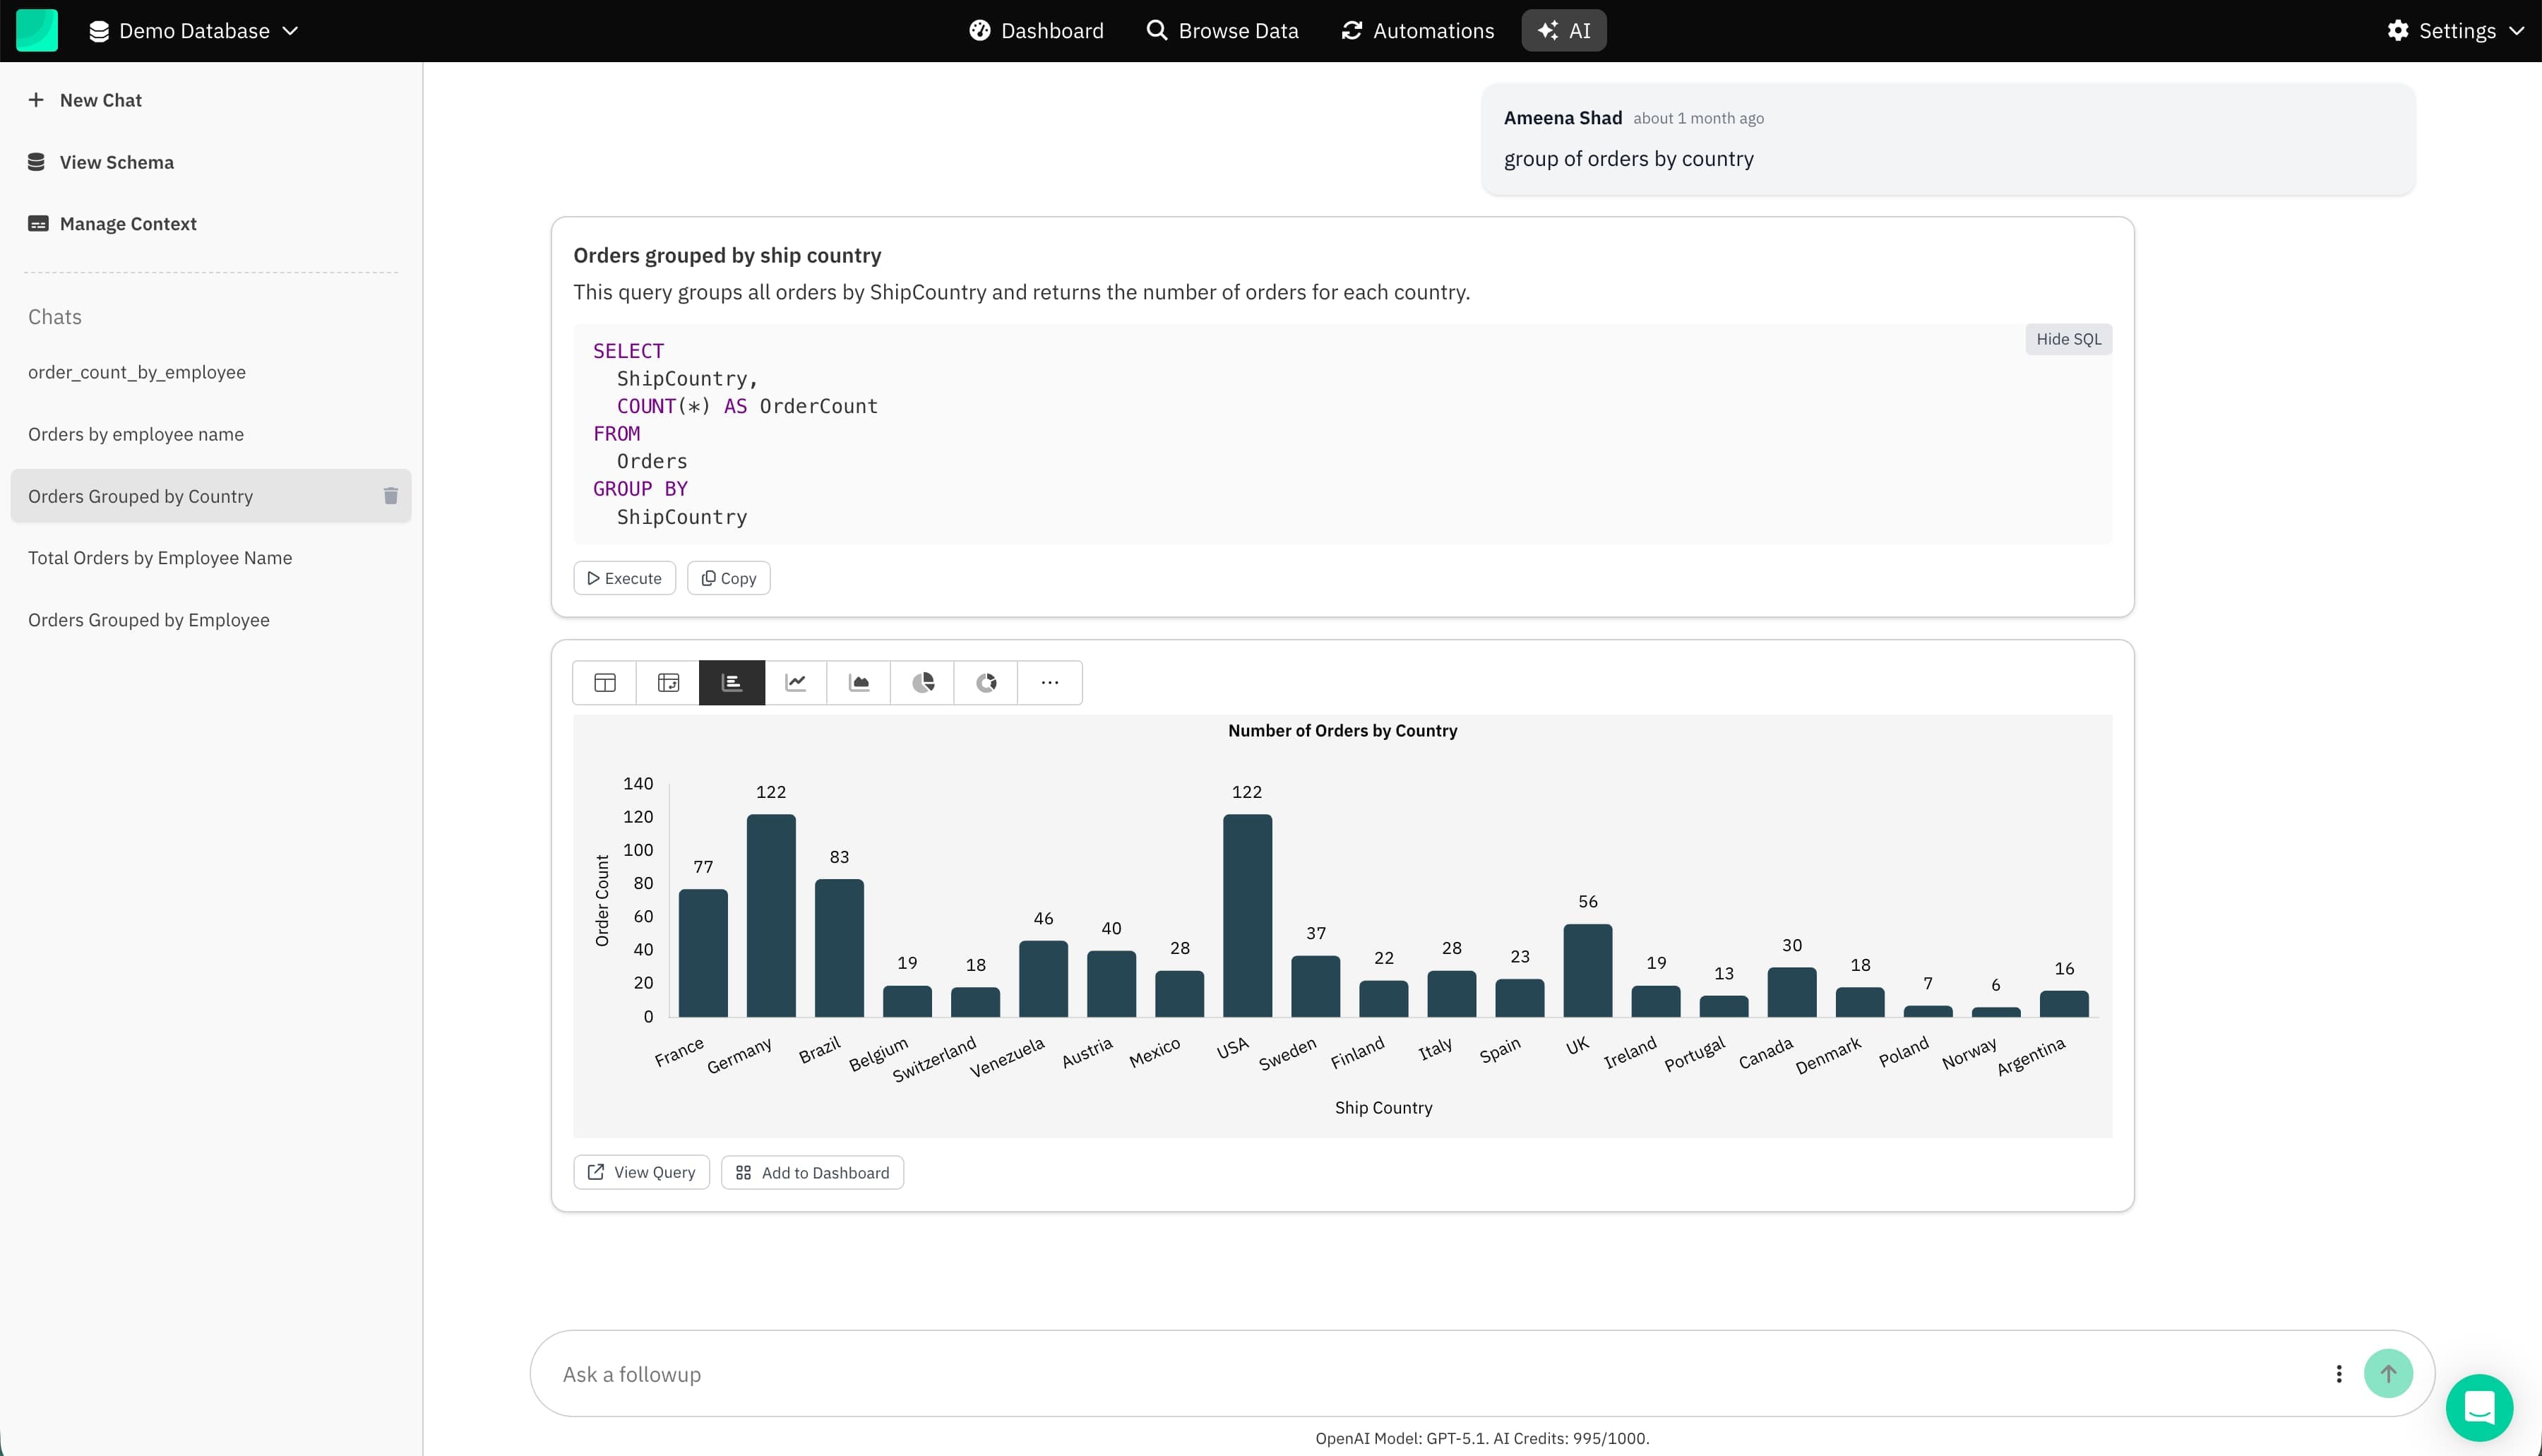Expand more chart types ellipsis menu
This screenshot has height=1456, width=2542.
pos(1049,682)
